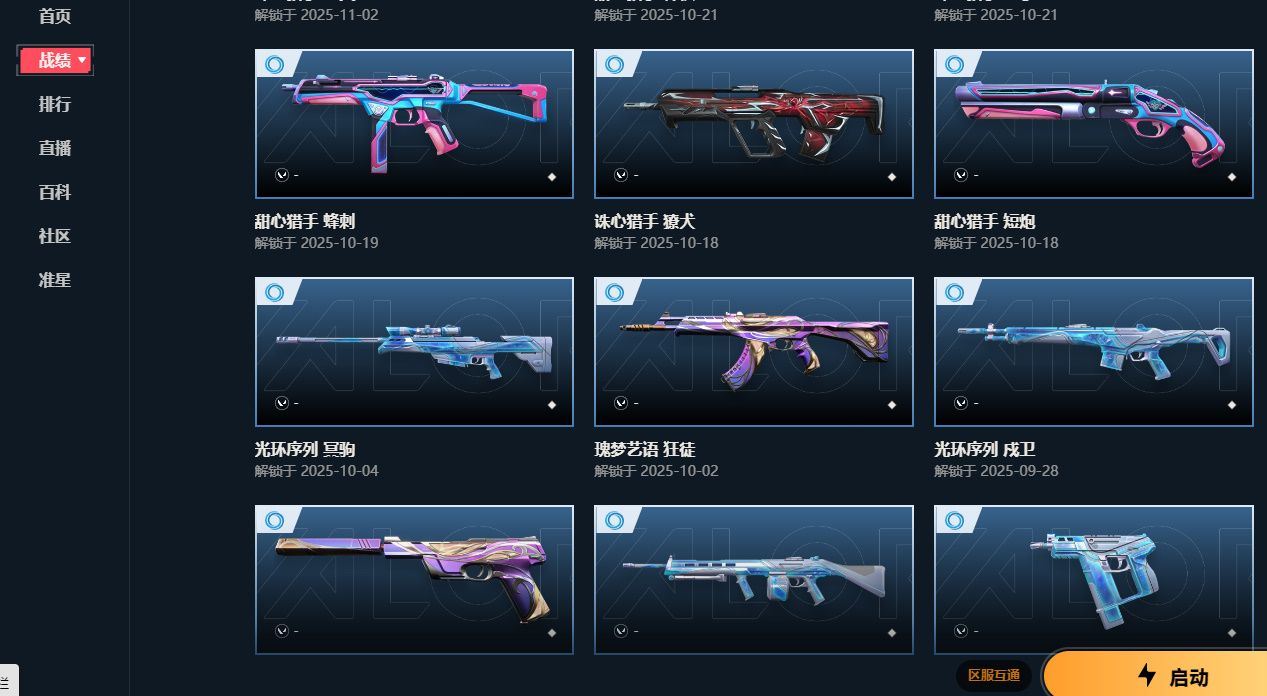Click the diamond tier icon on 甜心猎手 蜂刺 card

(x=552, y=177)
